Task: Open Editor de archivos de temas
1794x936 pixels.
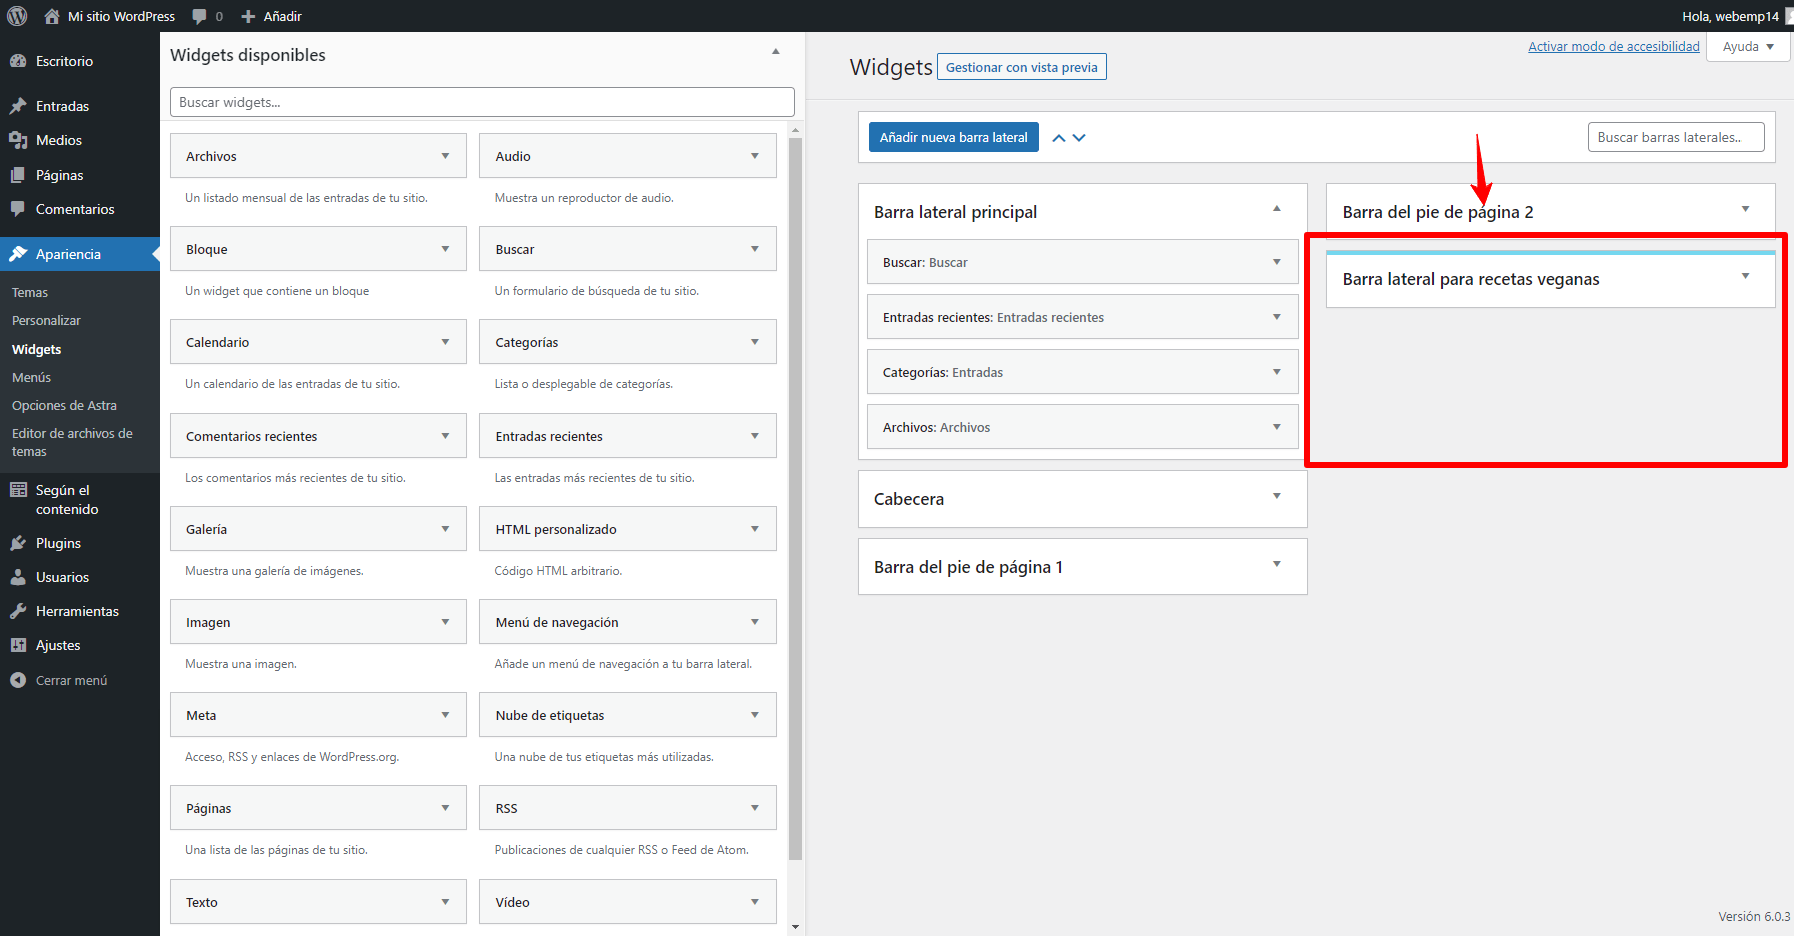Action: pos(72,442)
